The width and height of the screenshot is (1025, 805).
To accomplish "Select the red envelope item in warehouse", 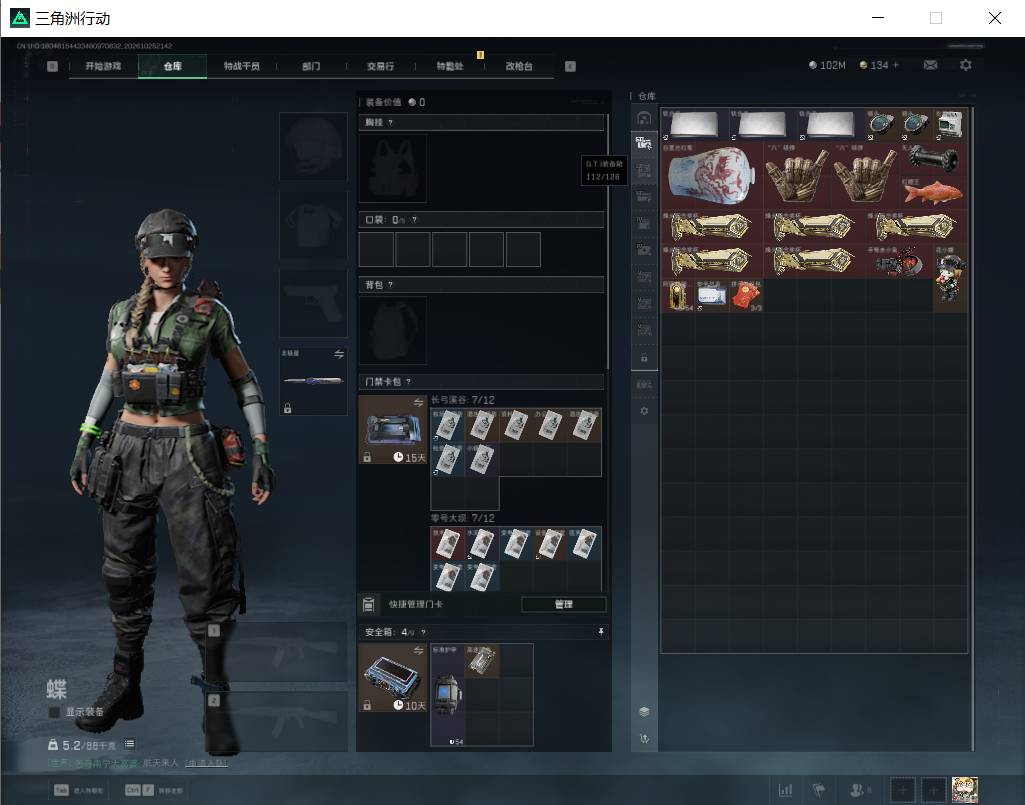I will tap(746, 296).
